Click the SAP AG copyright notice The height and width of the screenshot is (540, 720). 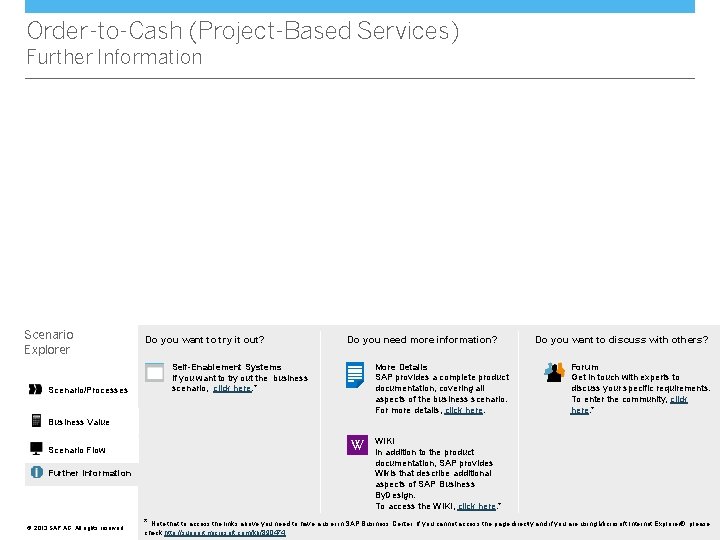point(75,528)
